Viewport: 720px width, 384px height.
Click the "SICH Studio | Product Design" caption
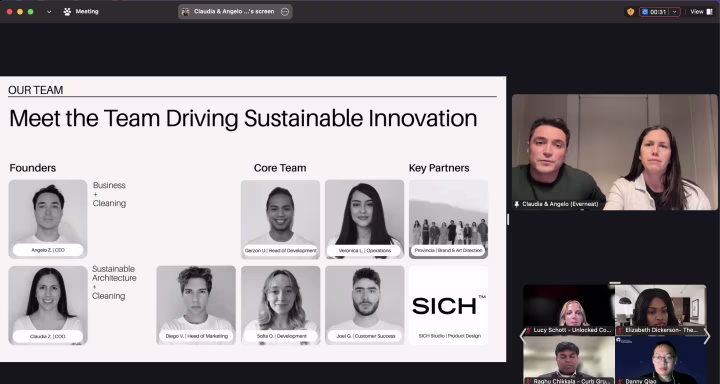pyautogui.click(x=450, y=336)
